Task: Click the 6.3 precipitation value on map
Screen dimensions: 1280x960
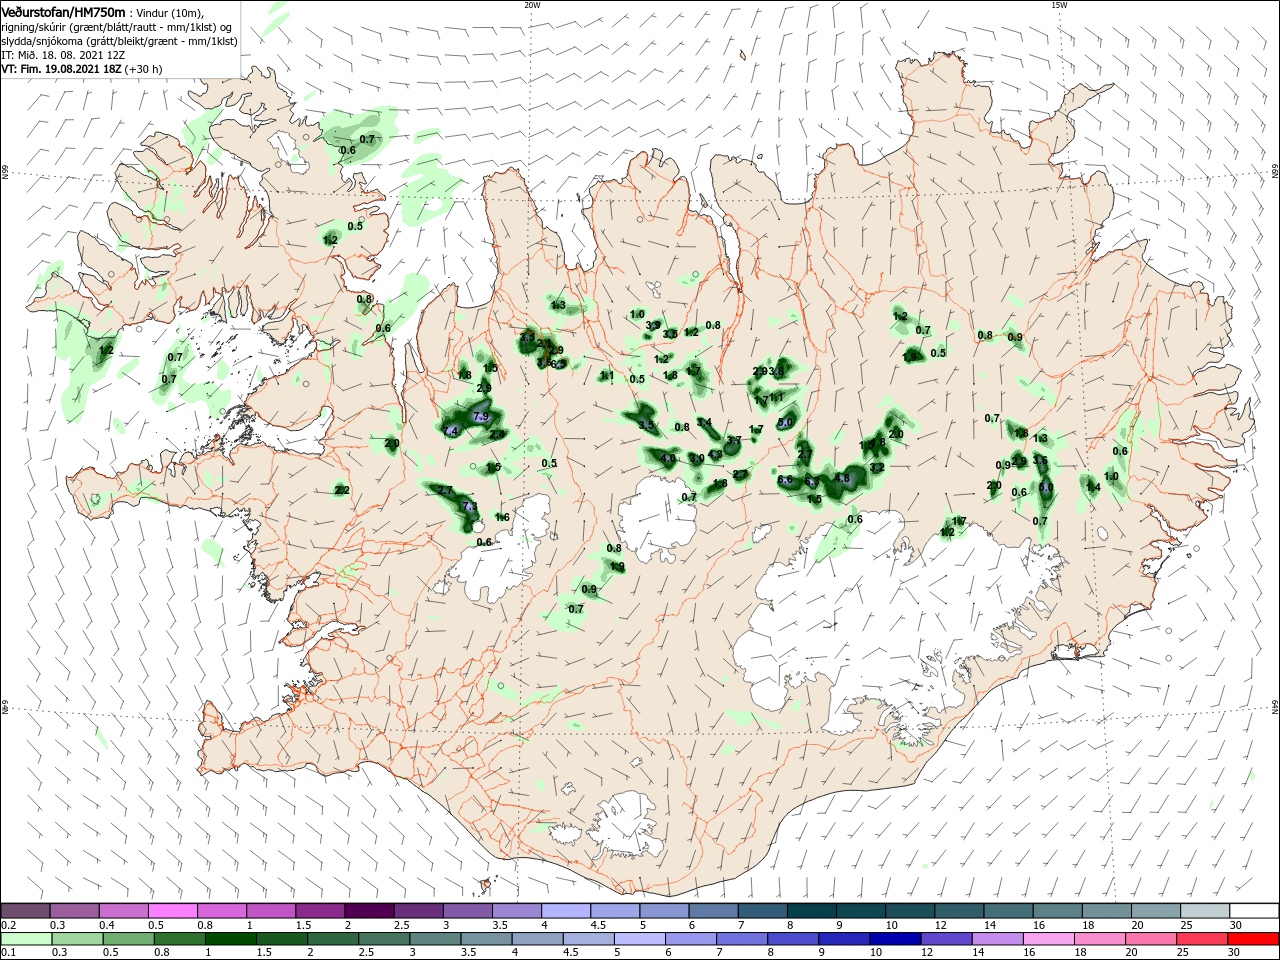Action: [x=811, y=481]
